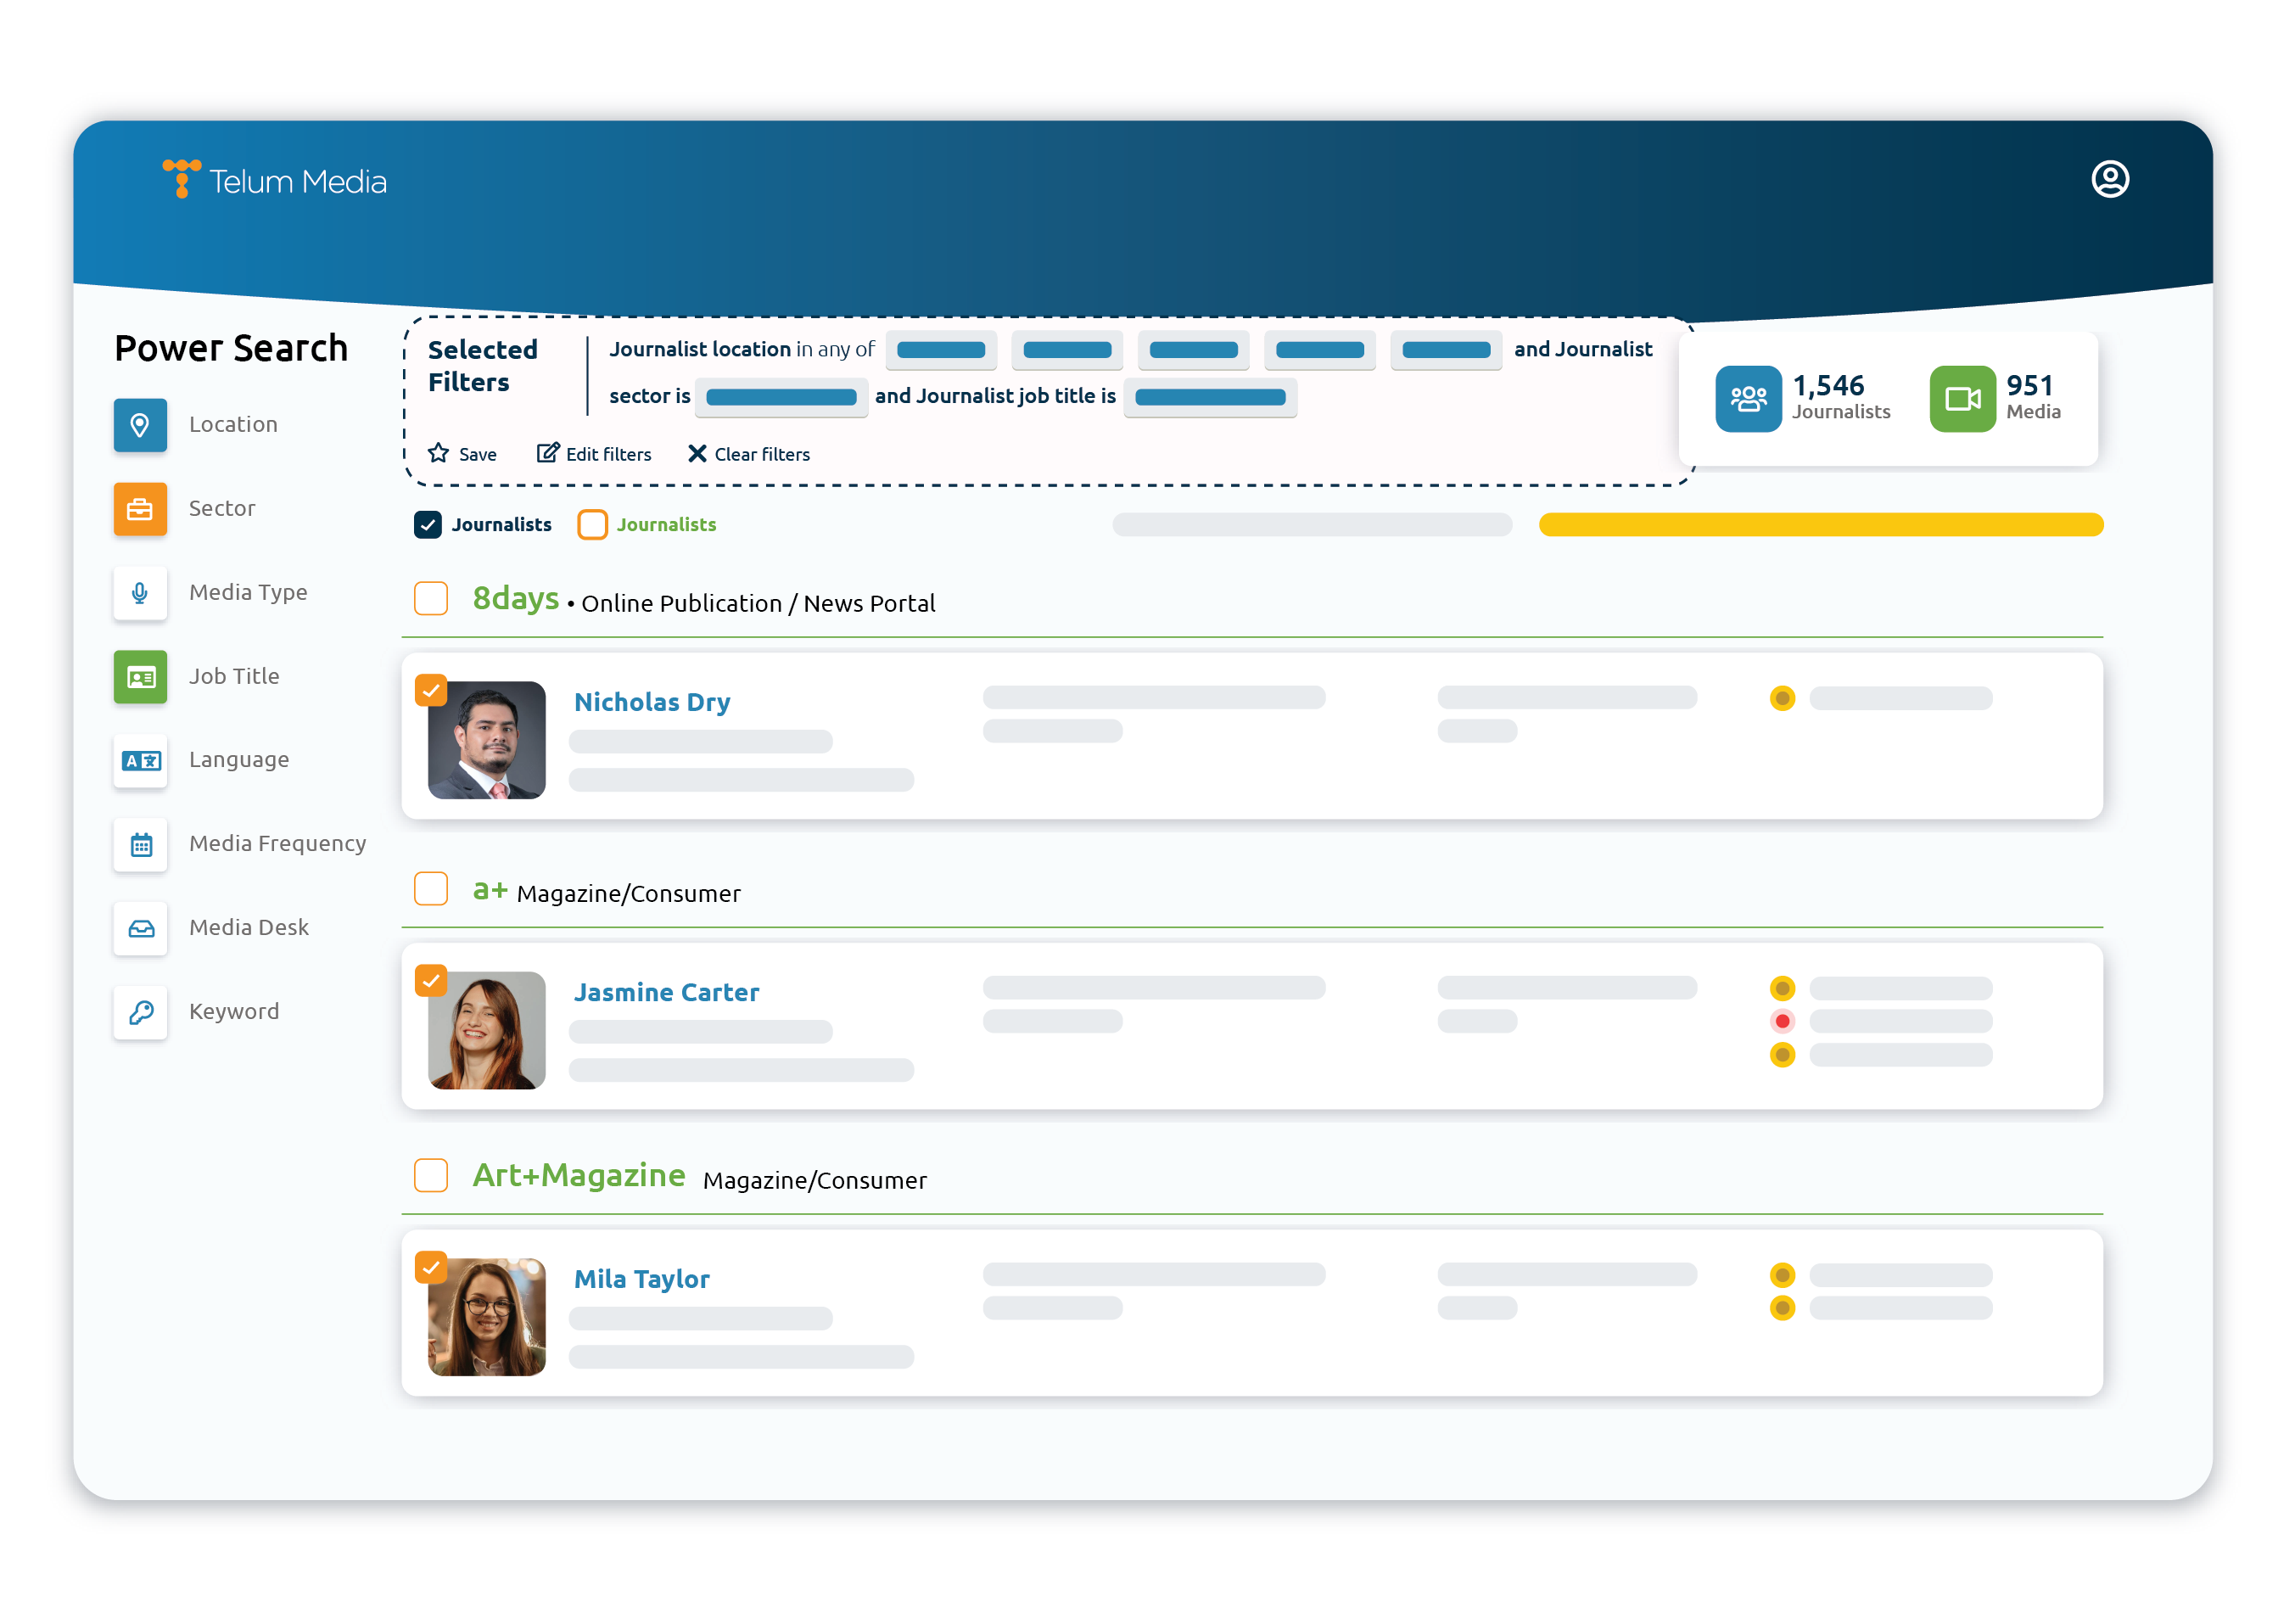The width and height of the screenshot is (2295, 1624).
Task: Click the Keyword key icon
Action: coord(140,1013)
